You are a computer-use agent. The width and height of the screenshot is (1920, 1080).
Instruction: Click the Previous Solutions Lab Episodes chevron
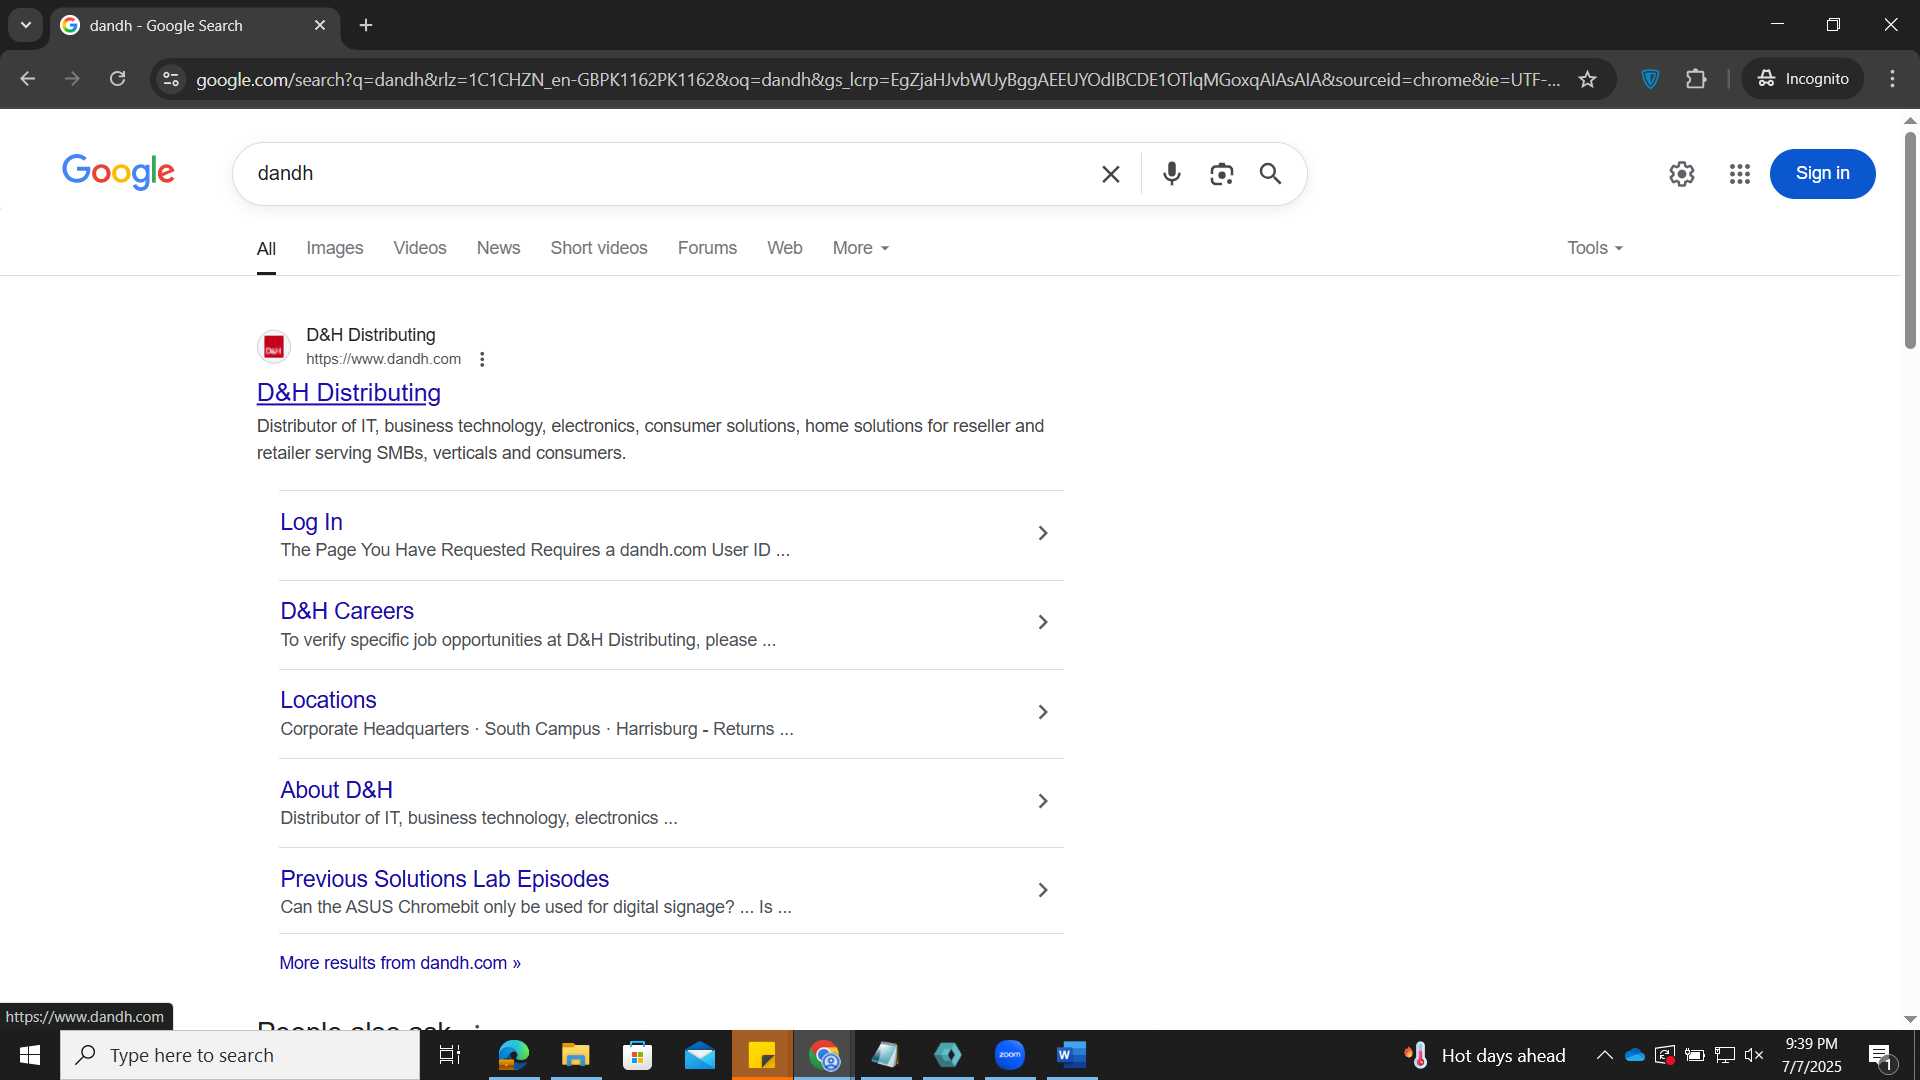click(1042, 890)
